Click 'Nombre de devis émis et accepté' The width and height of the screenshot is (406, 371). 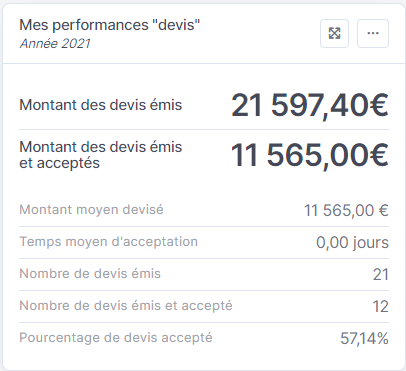pos(126,306)
